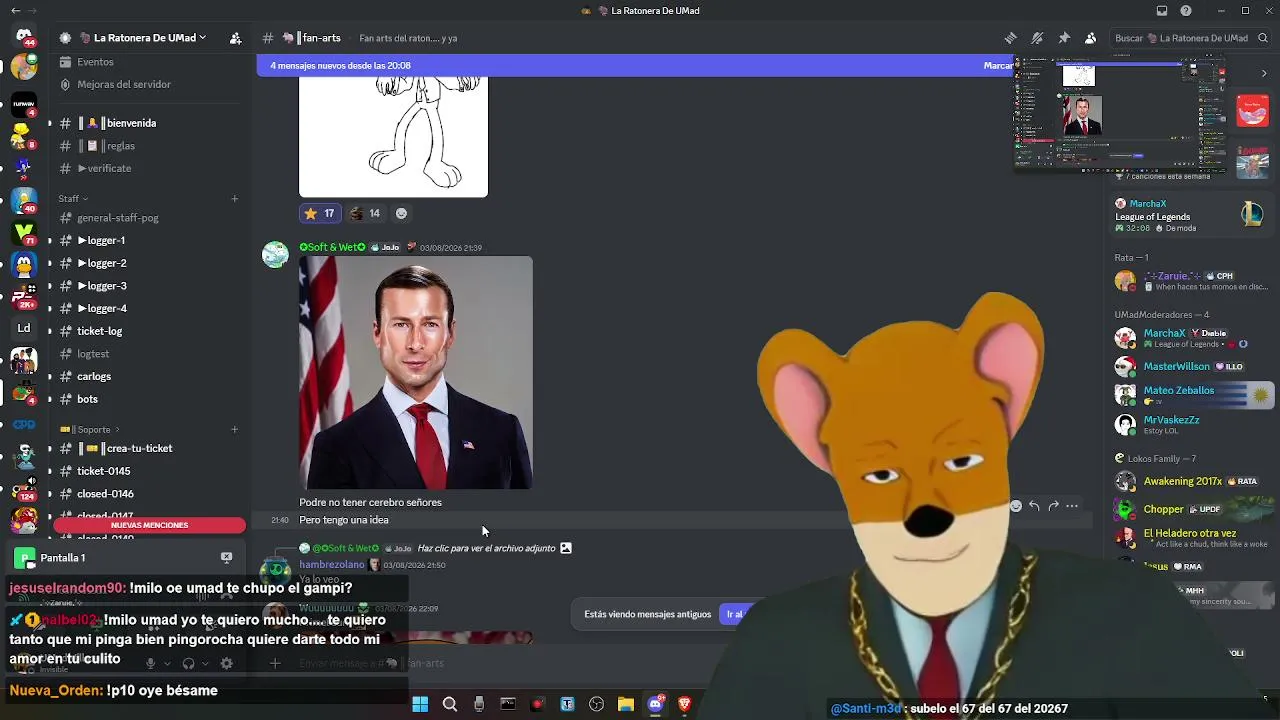Click Soft & Wet author name
Viewport: 1280px width, 720px height.
pyautogui.click(x=333, y=247)
